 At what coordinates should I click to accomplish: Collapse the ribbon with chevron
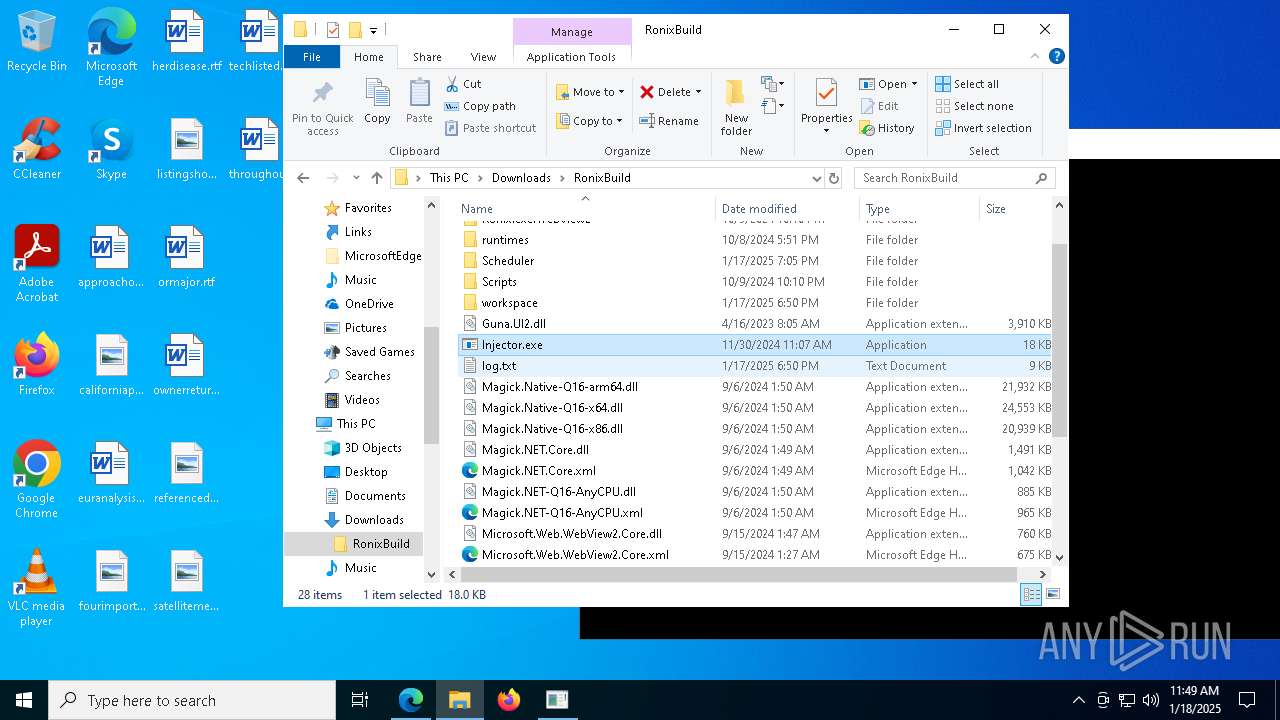1036,57
